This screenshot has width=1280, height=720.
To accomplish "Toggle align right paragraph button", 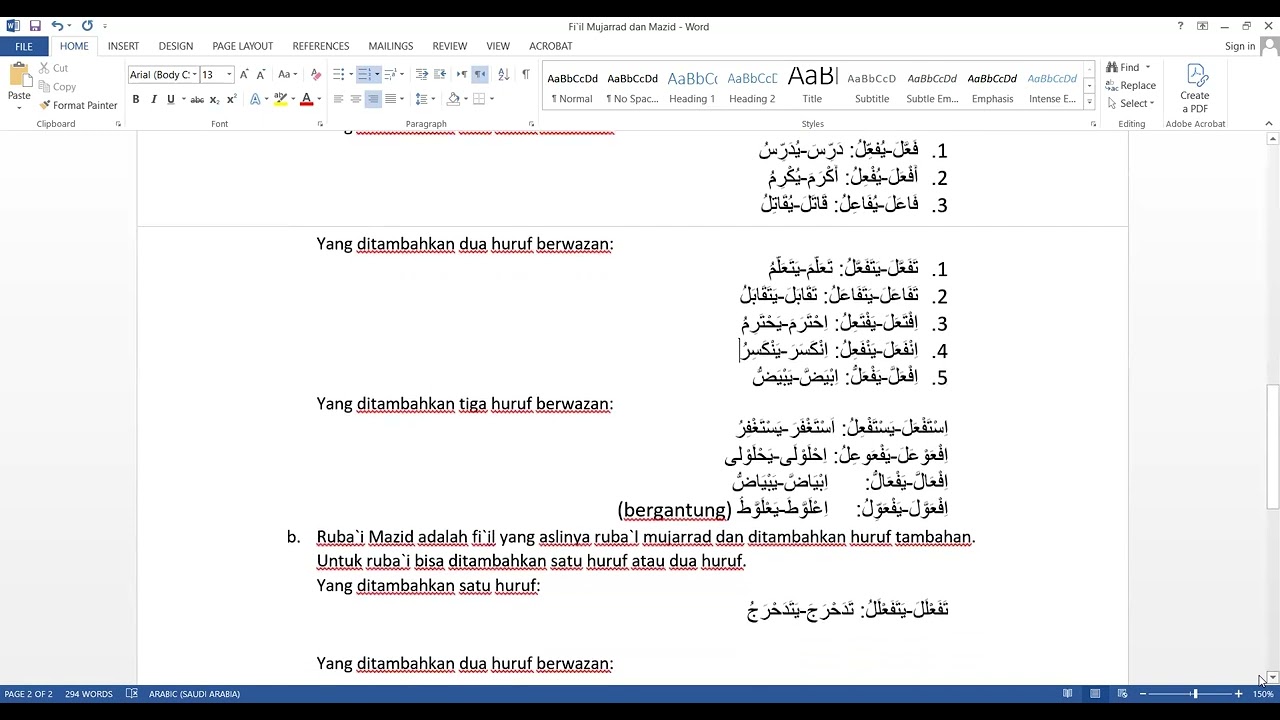I will pos(373,99).
